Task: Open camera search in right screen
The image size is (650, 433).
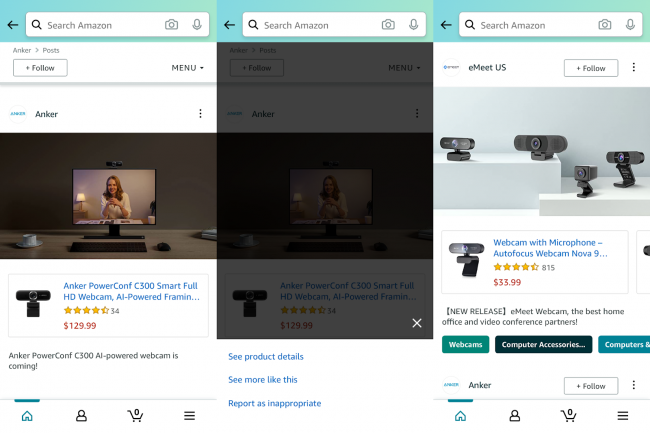Action: click(605, 25)
